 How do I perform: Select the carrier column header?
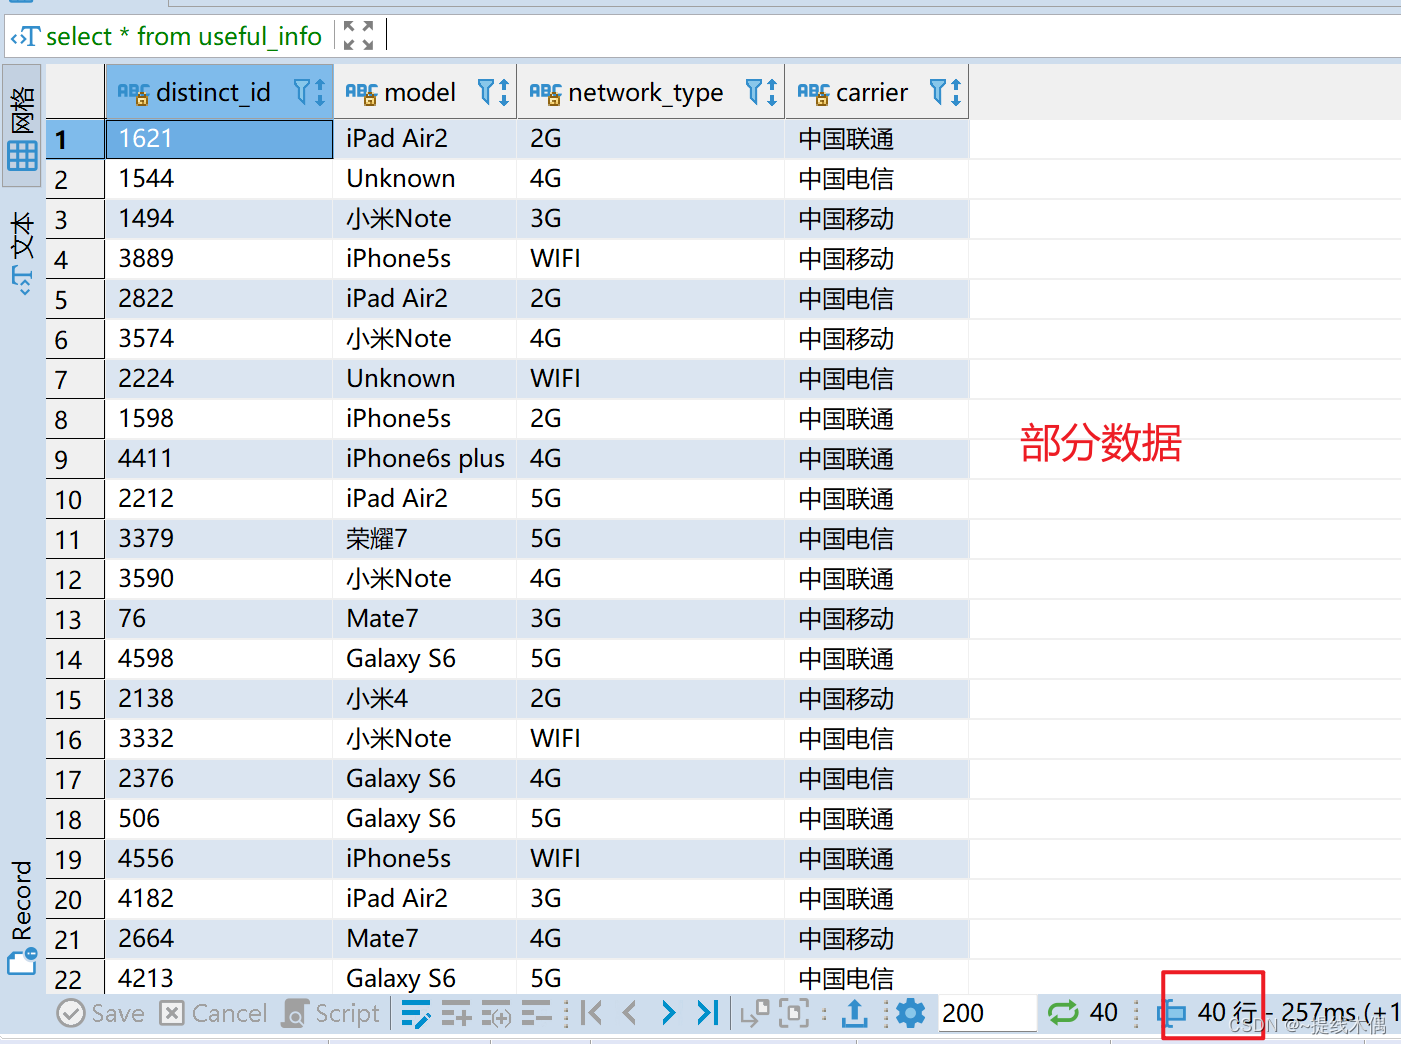pos(877,92)
